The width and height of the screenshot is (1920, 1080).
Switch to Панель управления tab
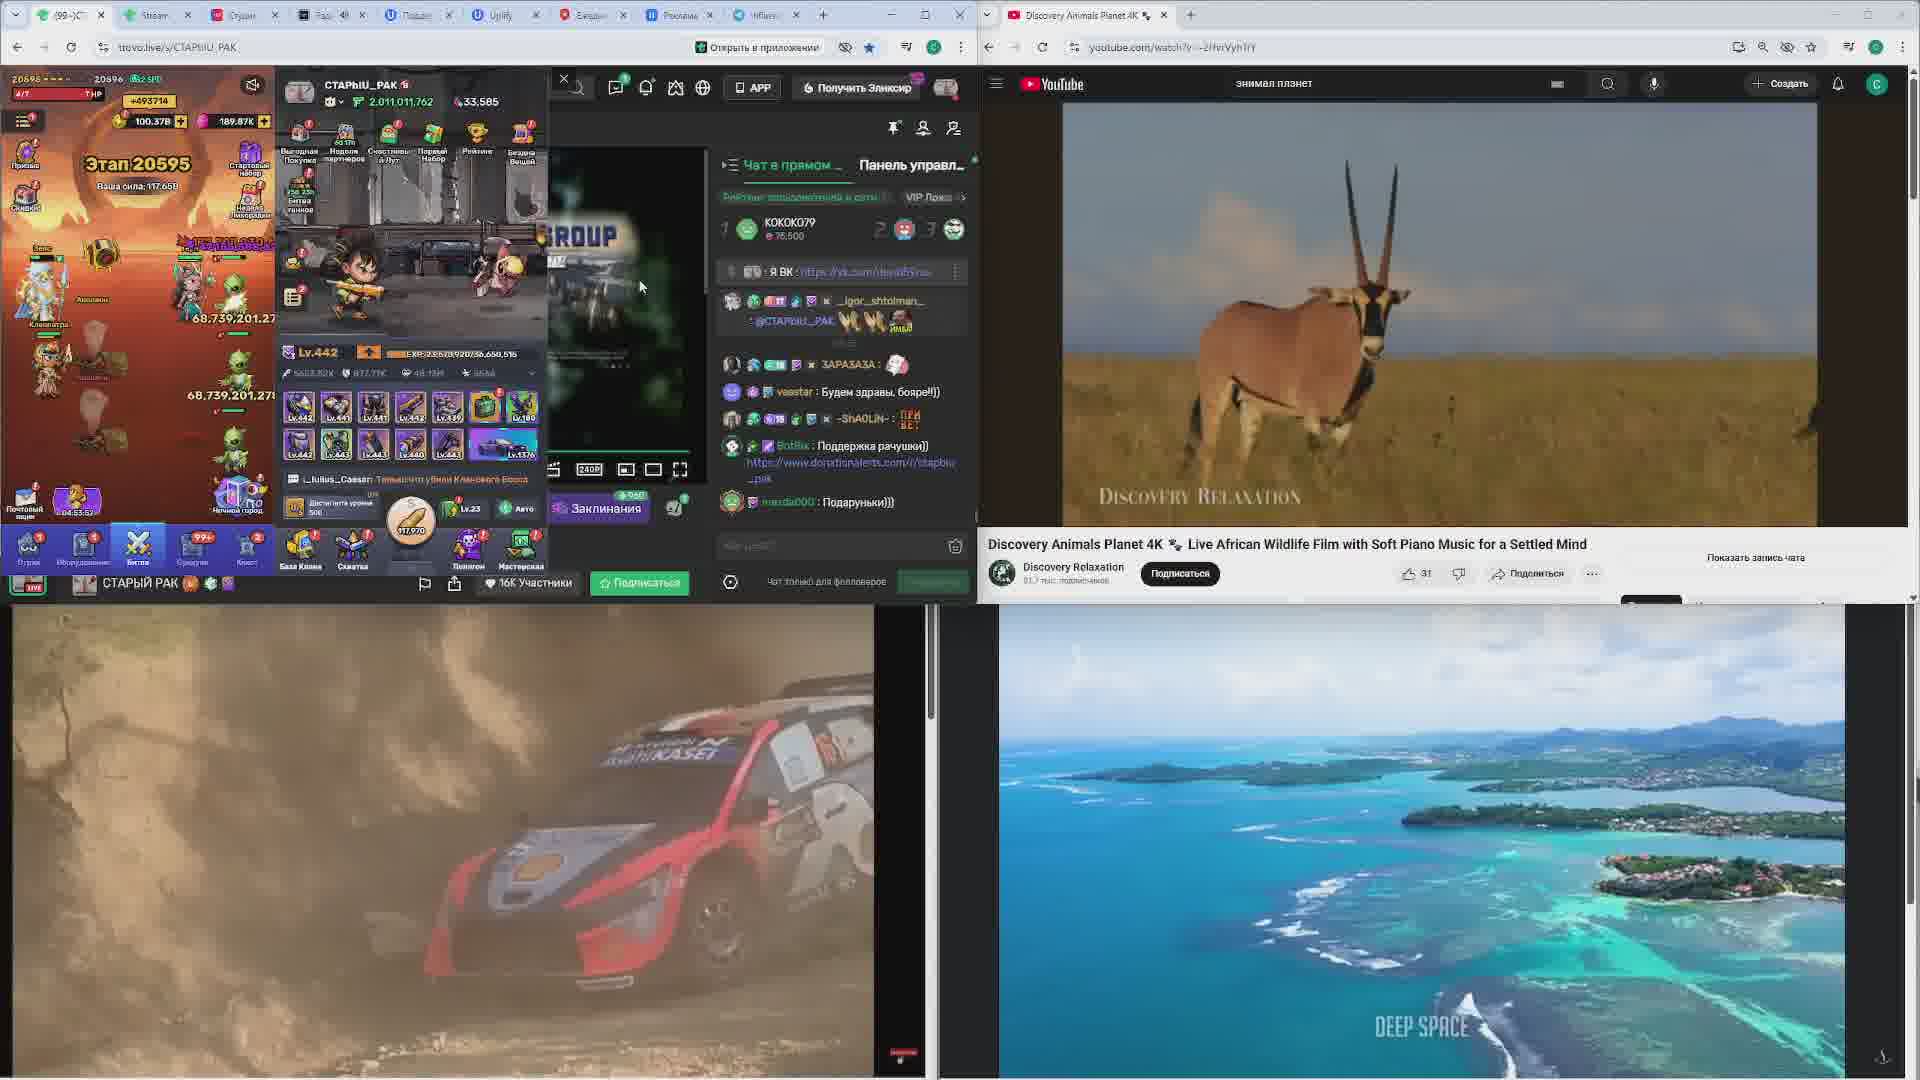[x=911, y=165]
